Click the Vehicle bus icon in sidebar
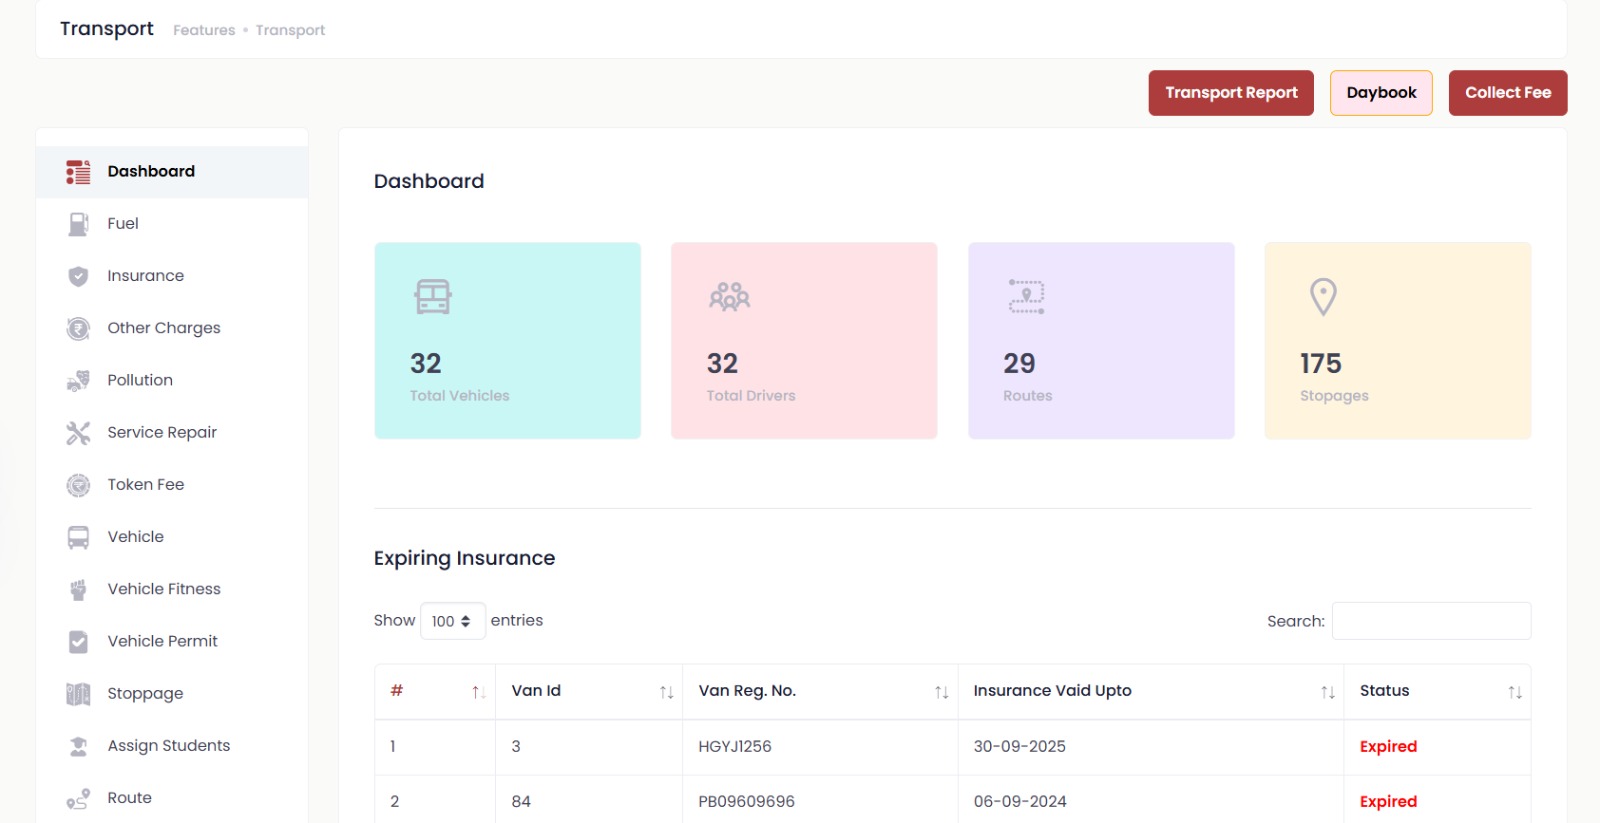 coord(78,537)
